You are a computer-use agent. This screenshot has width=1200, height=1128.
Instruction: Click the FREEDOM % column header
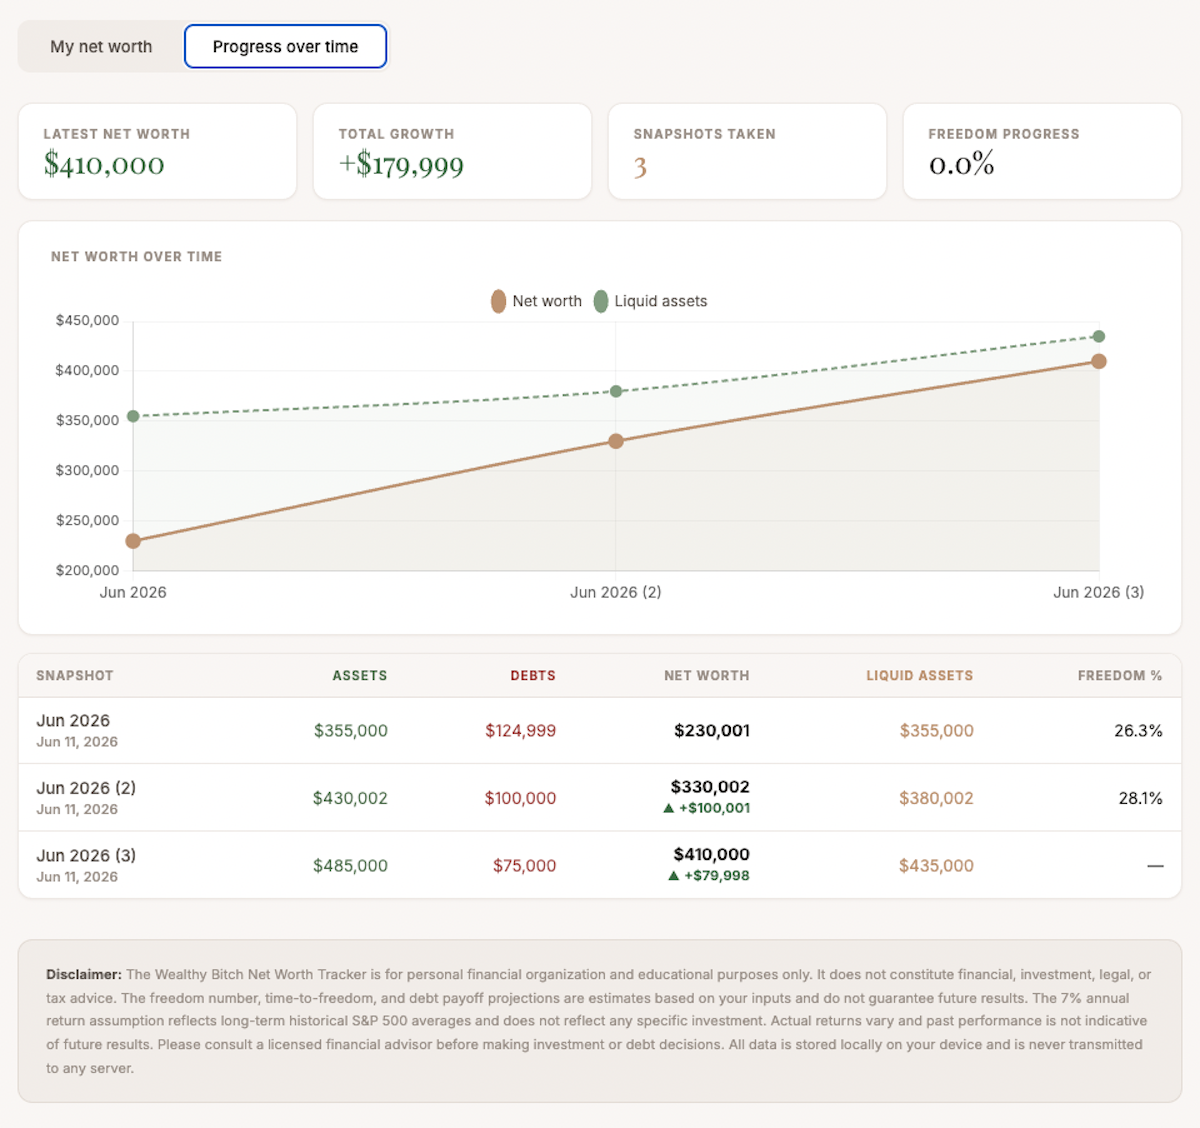1120,676
